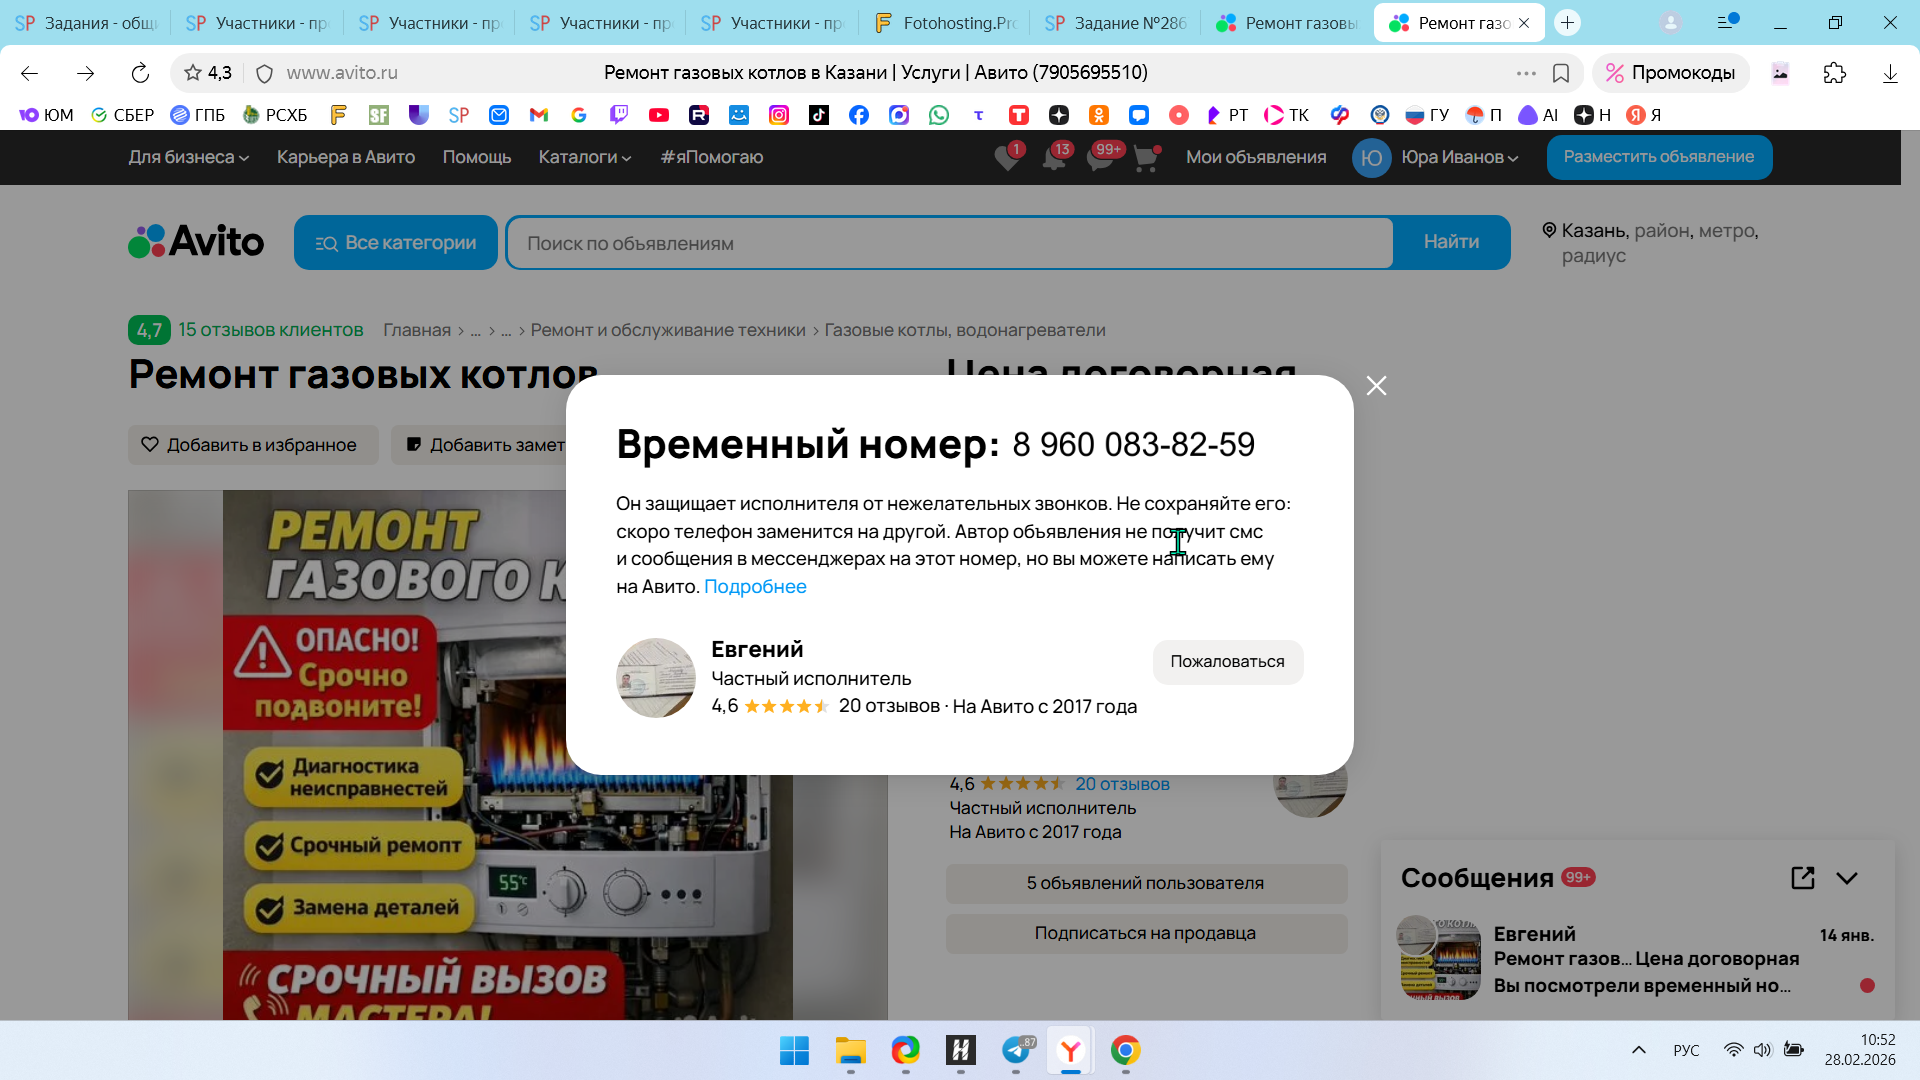Image resolution: width=1920 pixels, height=1080 pixels.
Task: Click the browser bookmark icon
Action: point(1560,73)
